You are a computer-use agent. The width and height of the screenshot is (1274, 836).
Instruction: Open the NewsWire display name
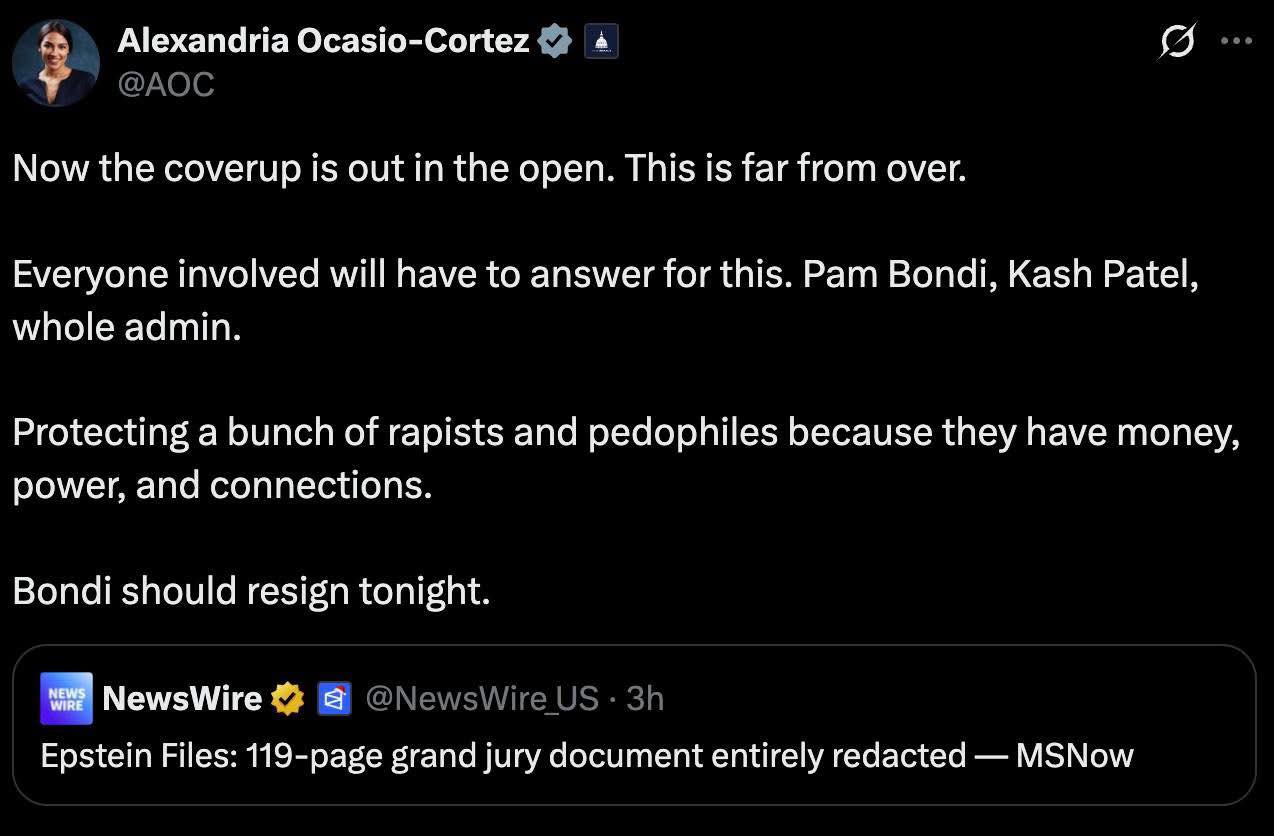click(x=182, y=698)
